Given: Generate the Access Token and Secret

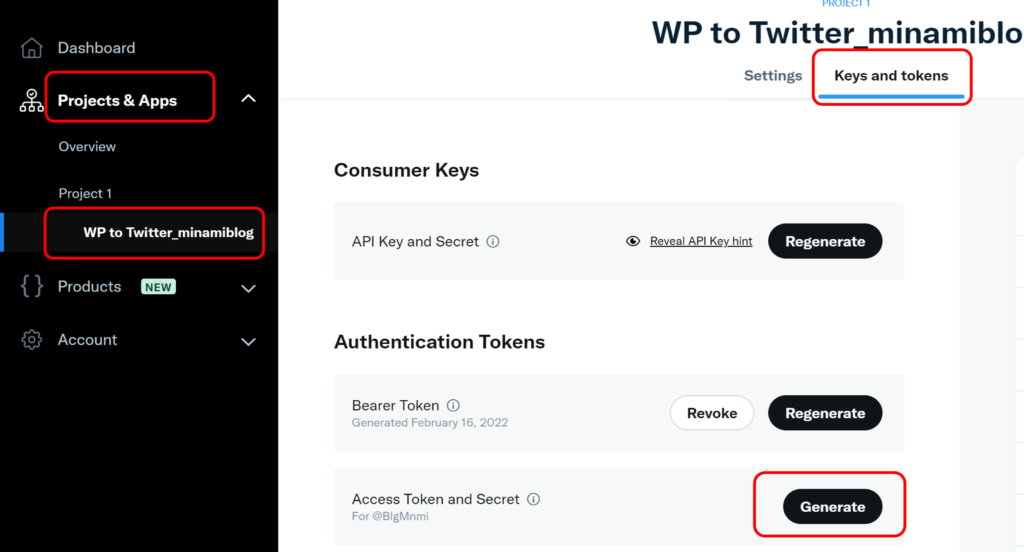Looking at the screenshot, I should click(x=833, y=506).
